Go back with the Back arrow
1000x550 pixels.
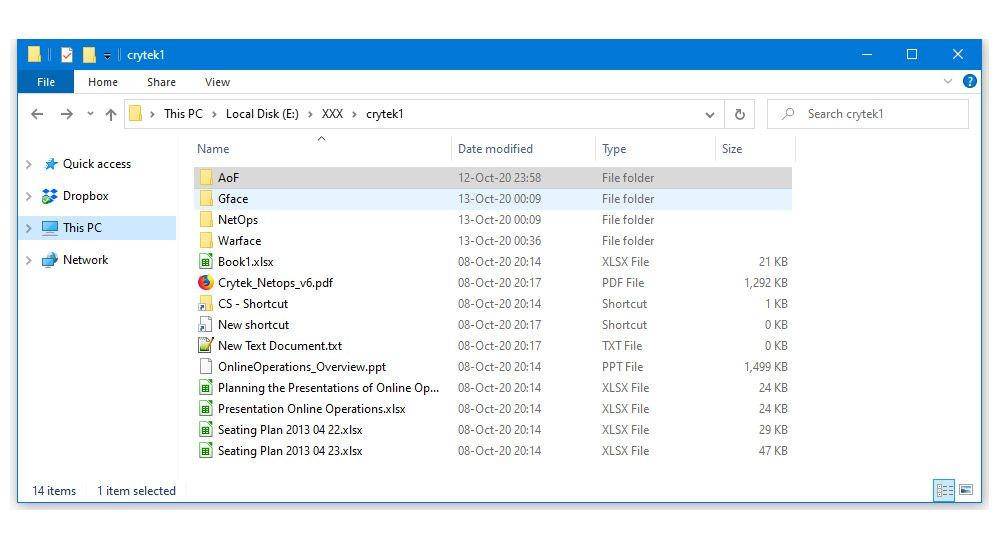[x=37, y=114]
